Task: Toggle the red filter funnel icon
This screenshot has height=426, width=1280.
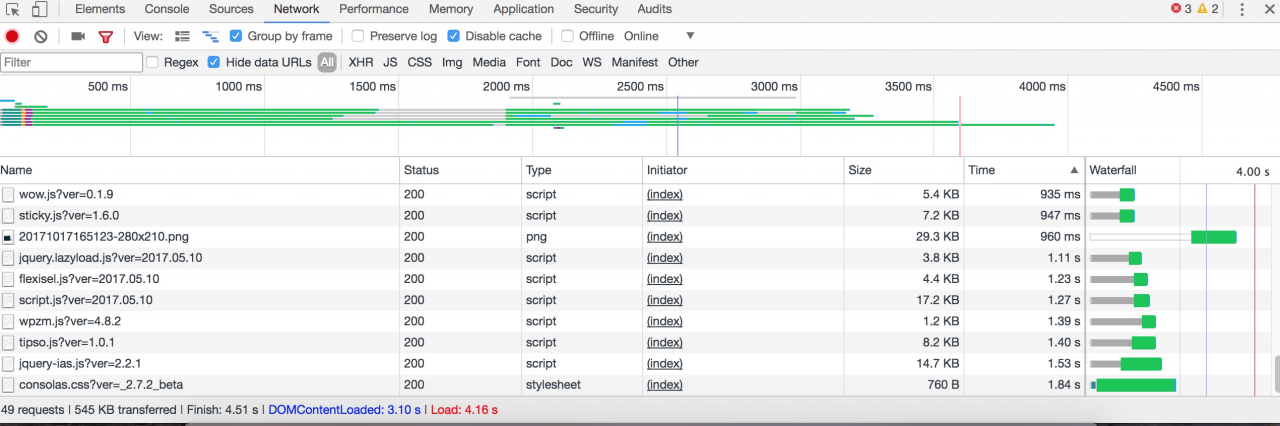Action: coord(105,36)
